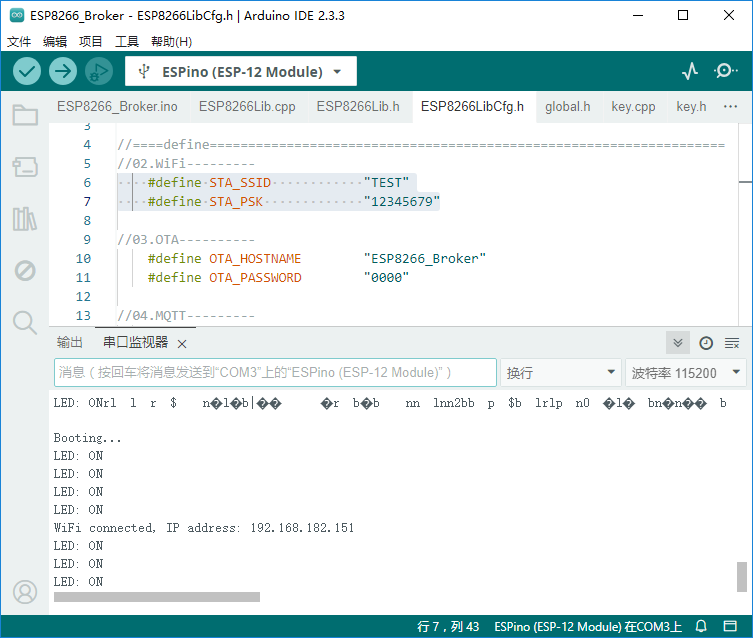Close the 串口监视器 tab
The height and width of the screenshot is (638, 753).
pyautogui.click(x=182, y=344)
